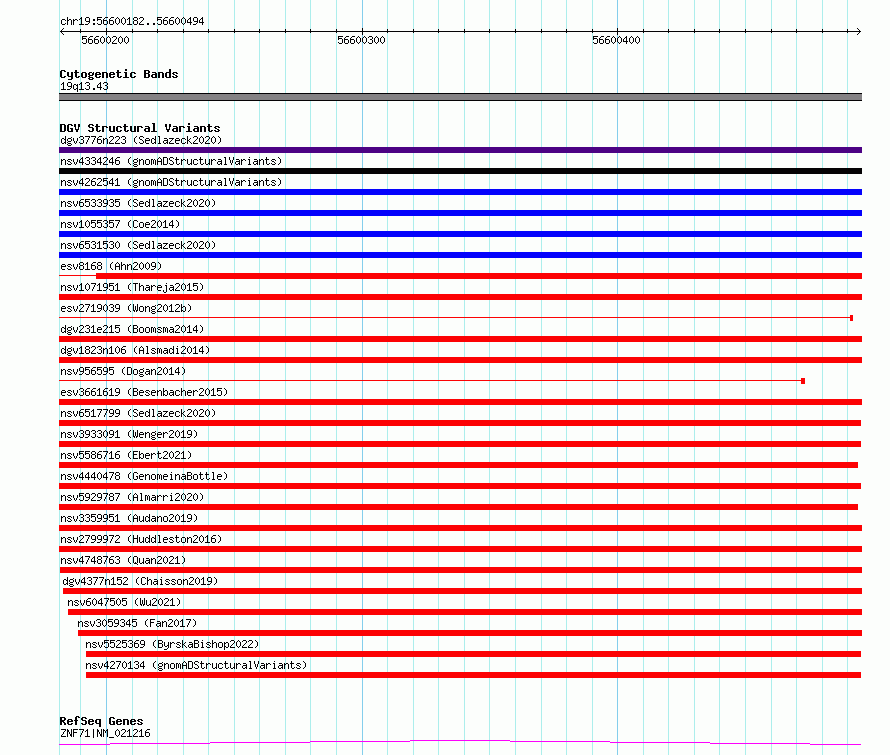
Task: Click the ruler's right arrow end
Action: click(859, 31)
